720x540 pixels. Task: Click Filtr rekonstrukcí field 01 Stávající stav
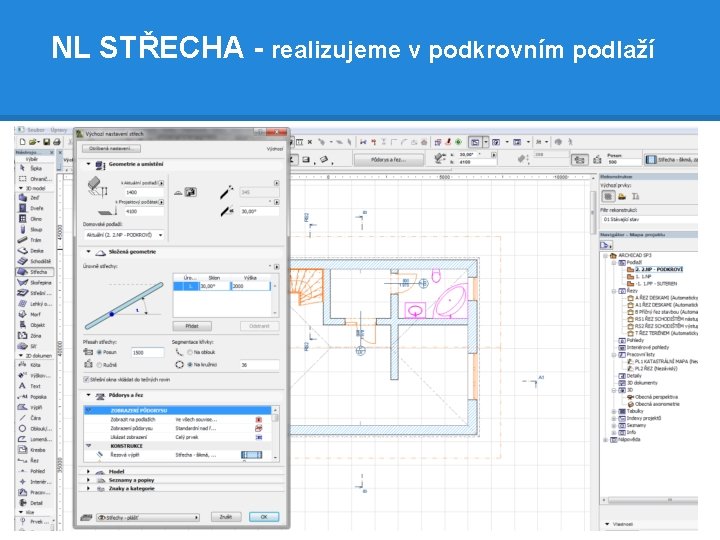pos(649,219)
